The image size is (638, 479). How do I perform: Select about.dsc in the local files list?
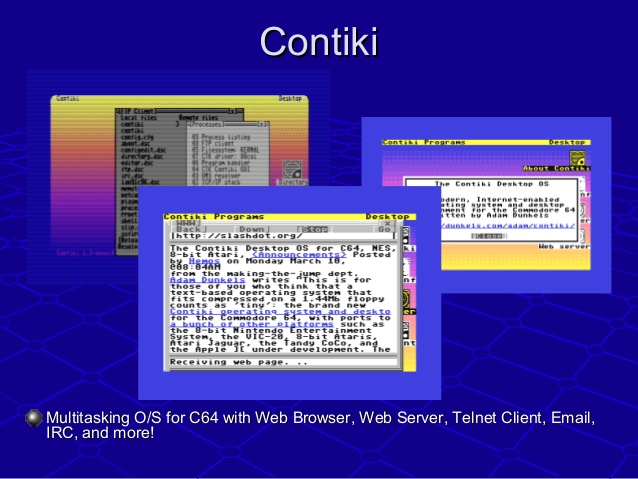135,144
